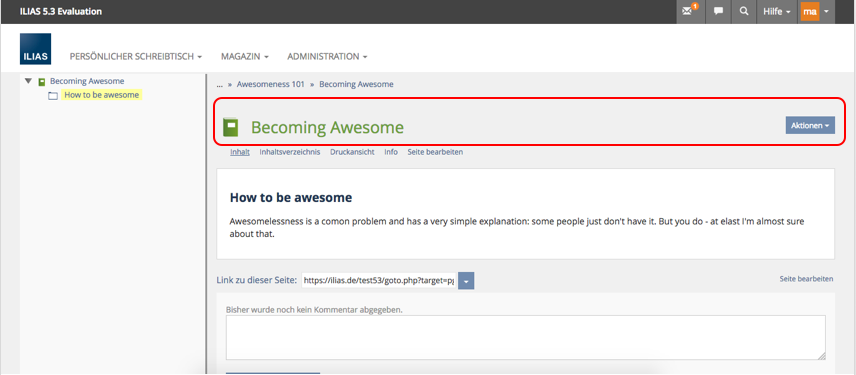Open the Persönlicher Schreibtisch menu
The image size is (856, 375).
pos(136,56)
